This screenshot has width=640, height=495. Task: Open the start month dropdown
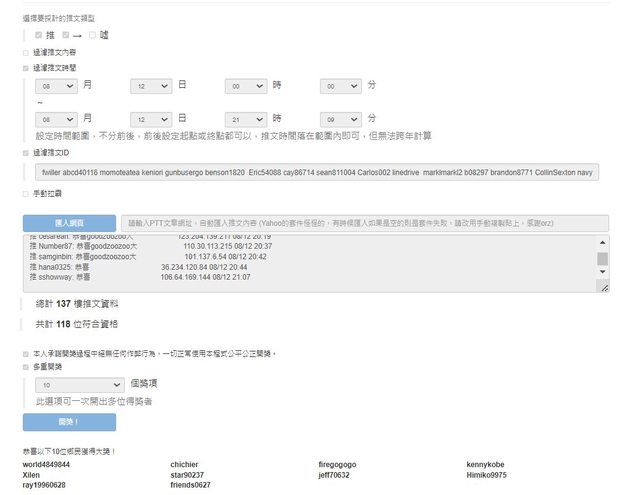[x=56, y=87]
